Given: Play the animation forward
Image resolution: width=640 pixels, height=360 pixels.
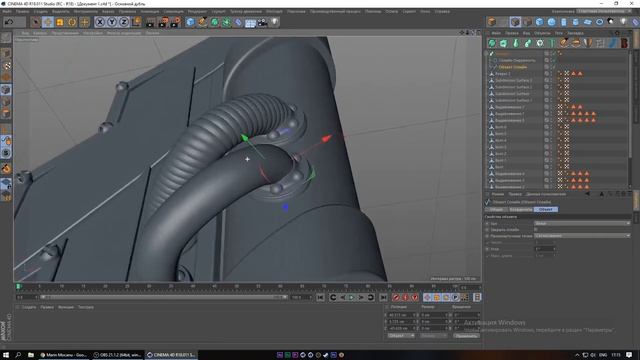Looking at the screenshot, I should 351,297.
